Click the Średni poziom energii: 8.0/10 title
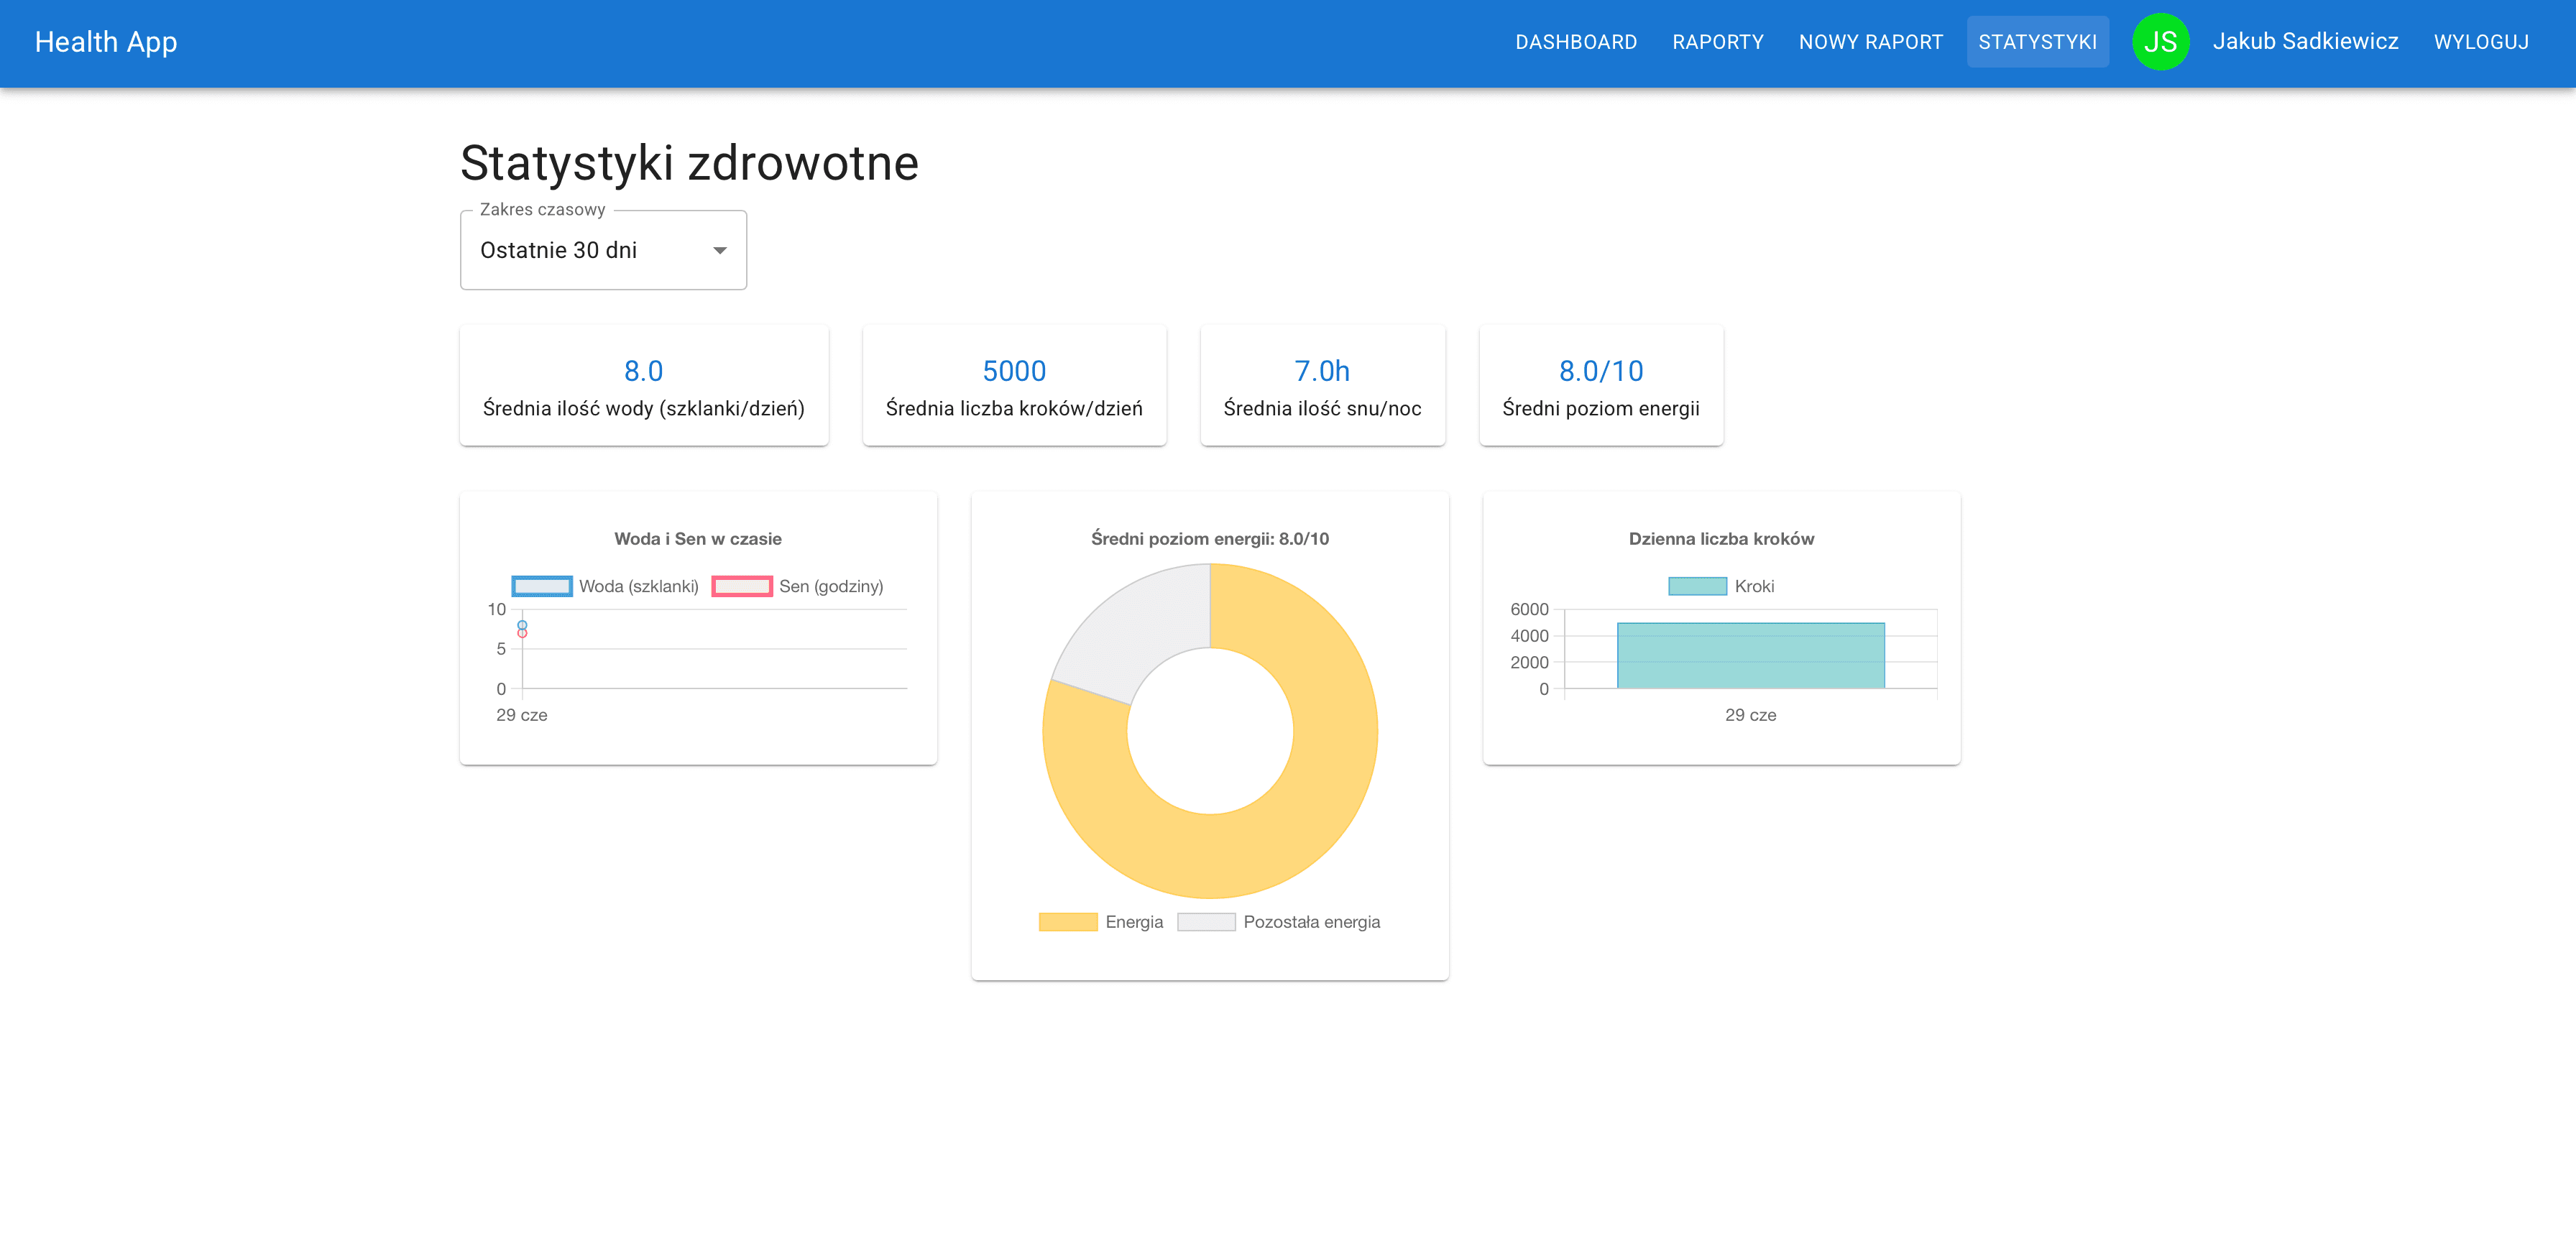The width and height of the screenshot is (2576, 1249). (1210, 539)
